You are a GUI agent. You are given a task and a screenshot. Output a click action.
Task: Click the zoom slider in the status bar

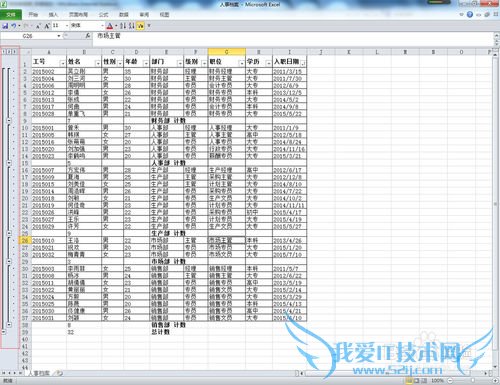point(472,380)
